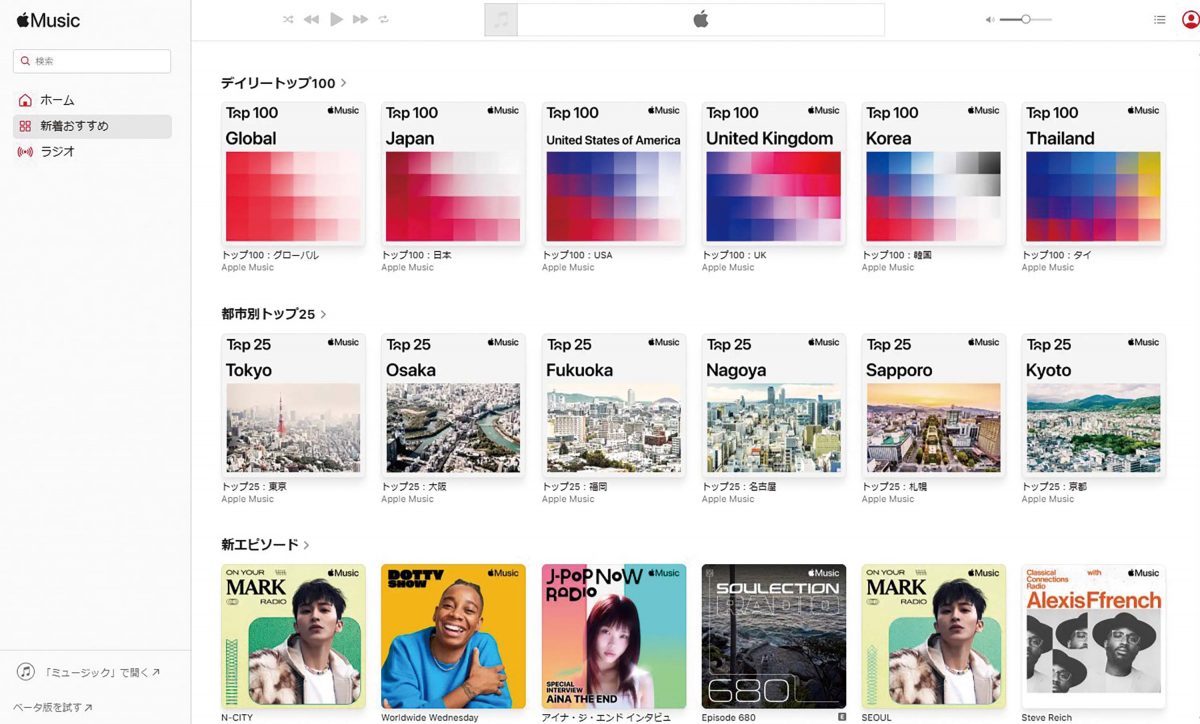Click the ホーム house icon
The height and width of the screenshot is (724, 1200).
point(25,100)
